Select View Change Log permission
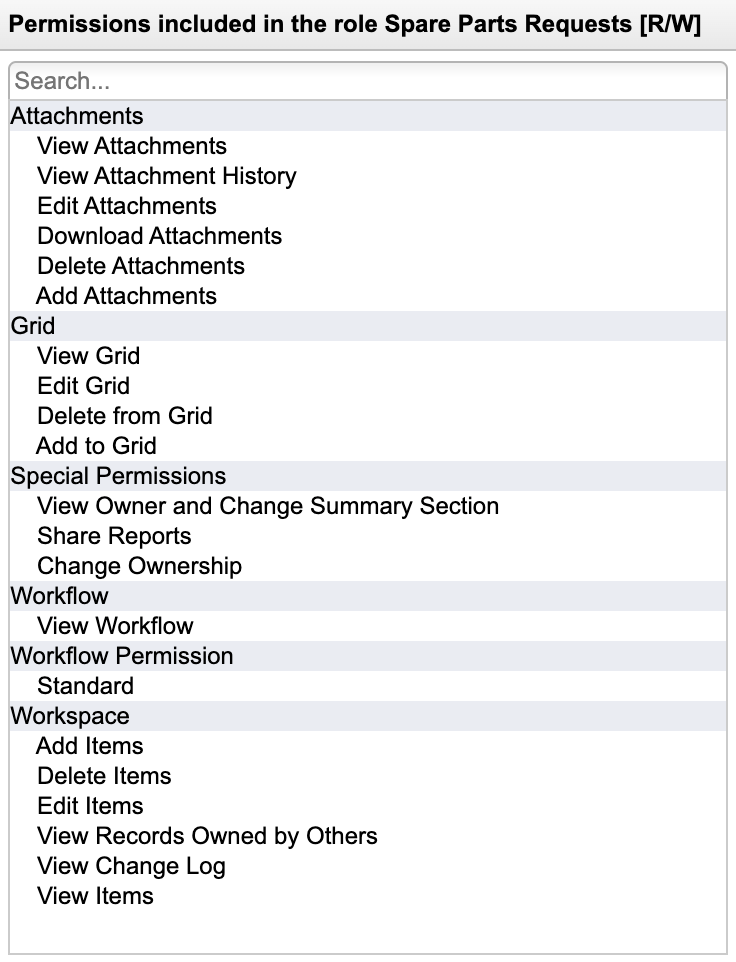 pos(131,866)
